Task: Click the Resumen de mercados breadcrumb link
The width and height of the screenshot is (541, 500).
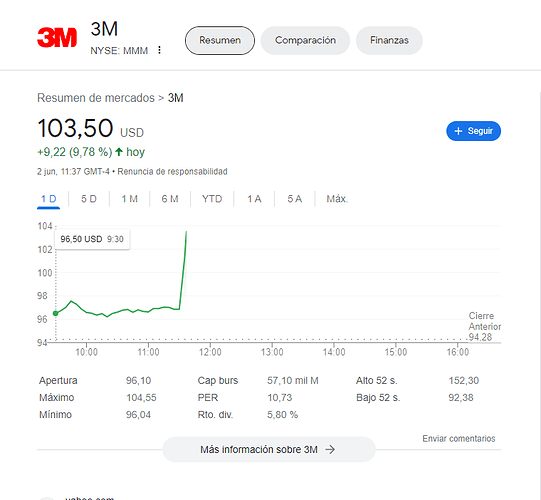Action: pyautogui.click(x=96, y=98)
